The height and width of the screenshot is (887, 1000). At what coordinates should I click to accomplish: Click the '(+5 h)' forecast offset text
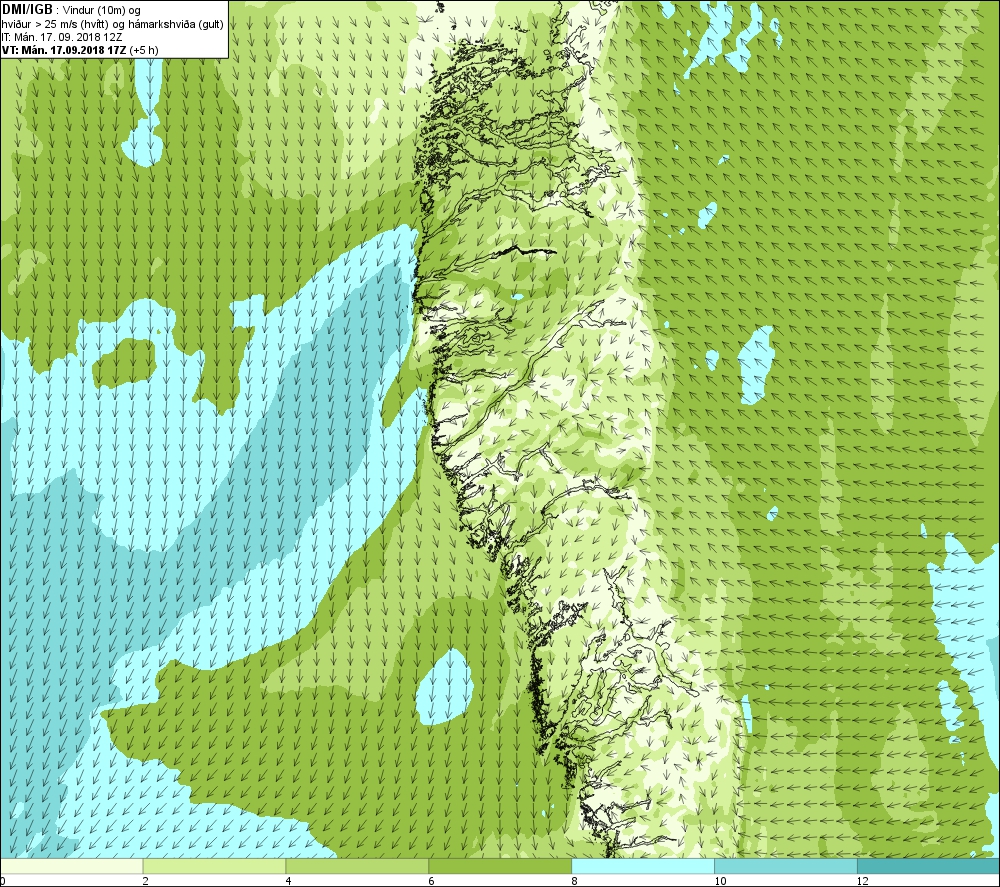(144, 50)
